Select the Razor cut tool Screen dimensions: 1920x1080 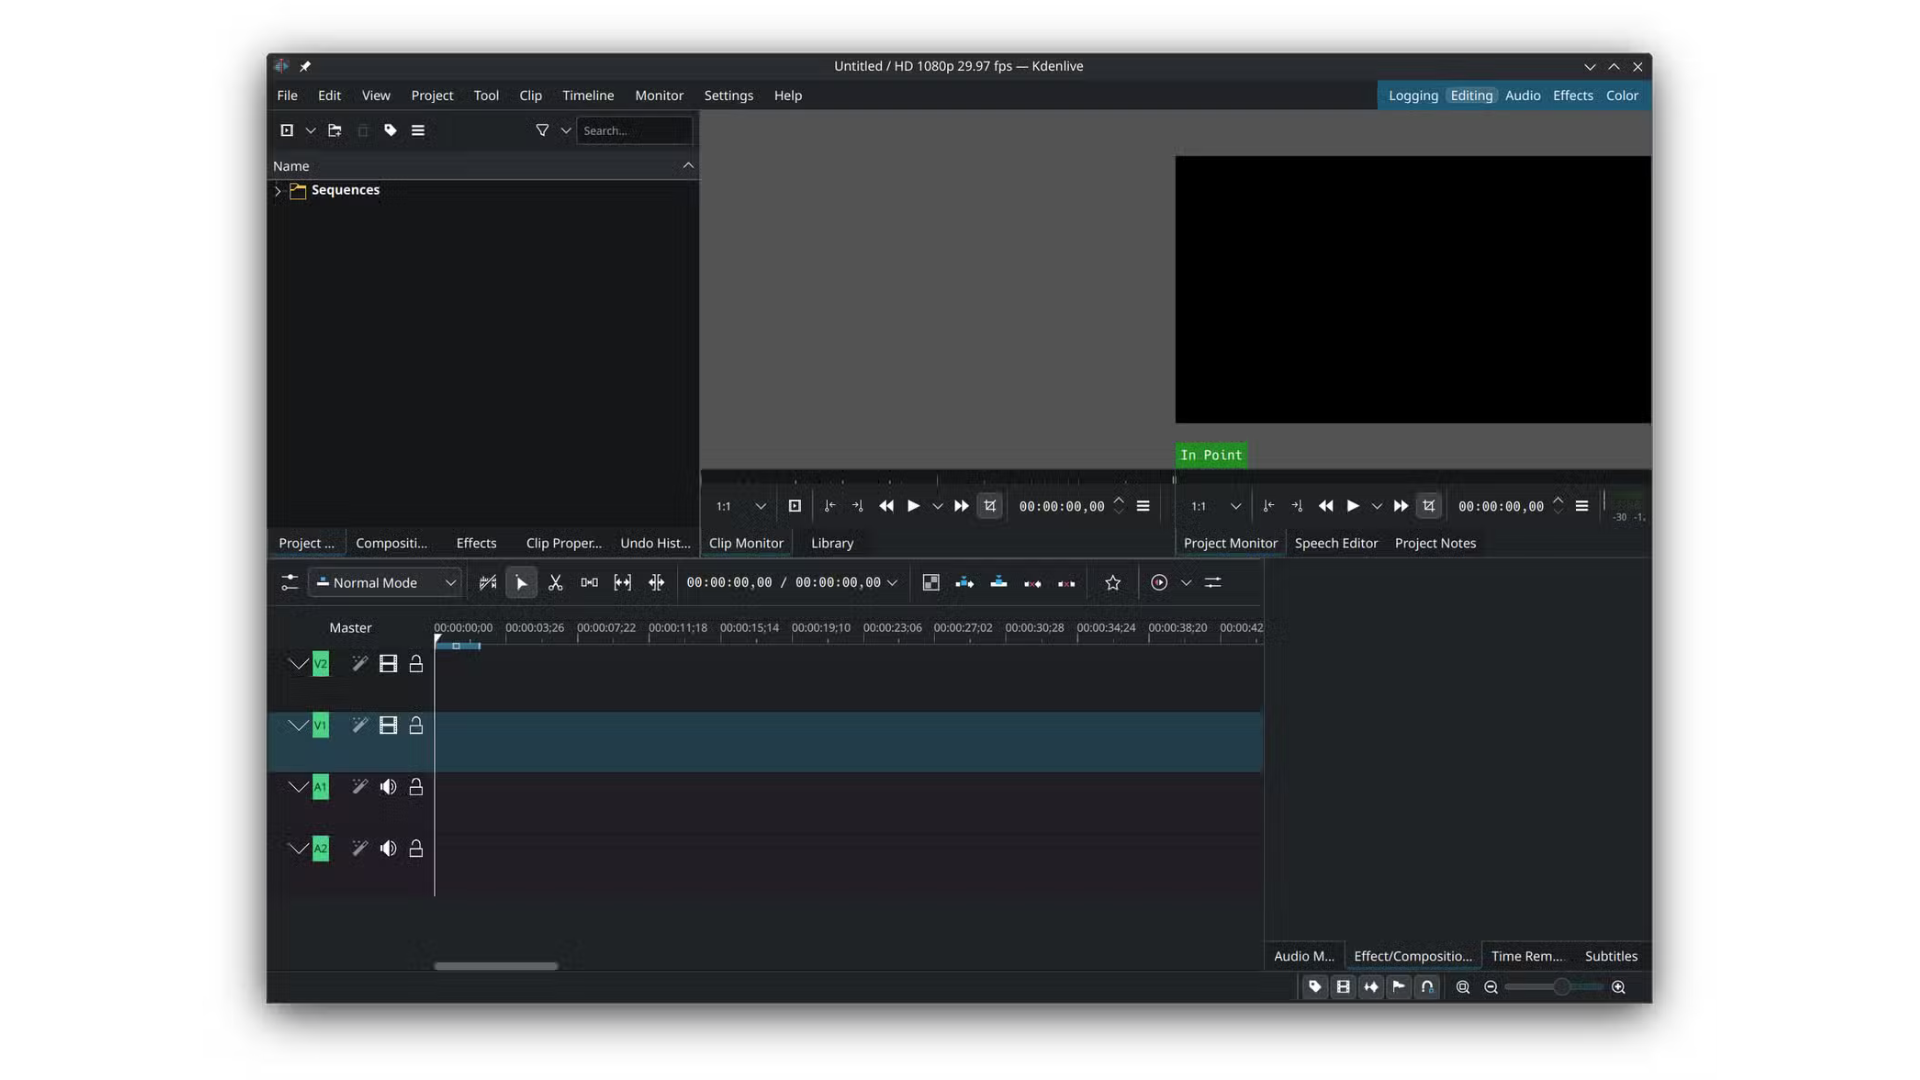(x=555, y=583)
